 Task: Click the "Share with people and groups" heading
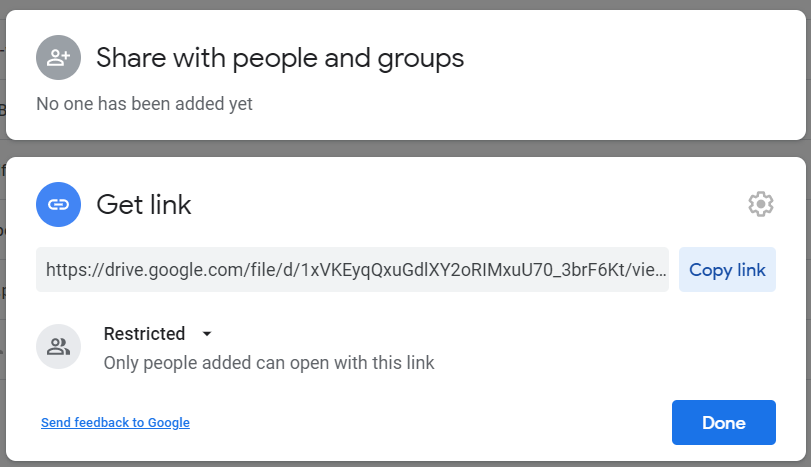click(x=280, y=58)
